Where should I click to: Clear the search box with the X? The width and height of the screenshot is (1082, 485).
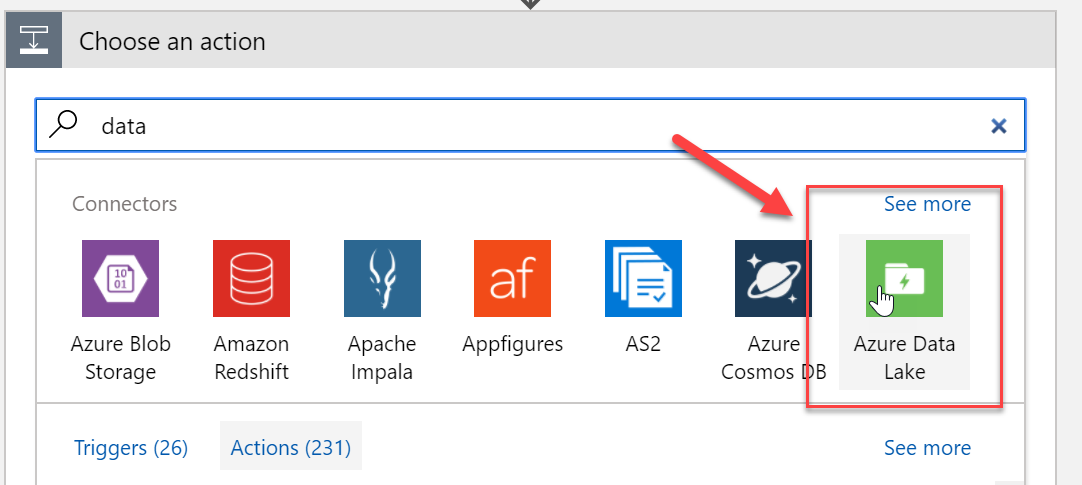tap(999, 126)
